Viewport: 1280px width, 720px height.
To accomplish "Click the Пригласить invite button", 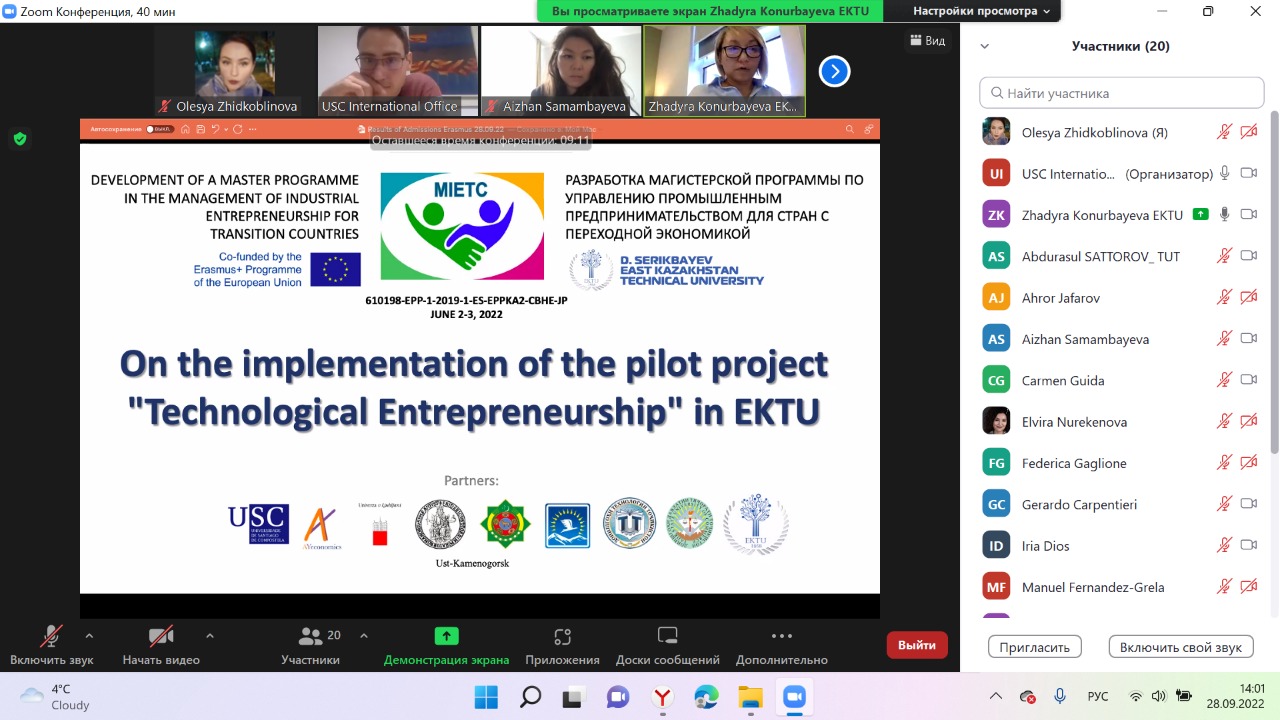I will pyautogui.click(x=1035, y=647).
